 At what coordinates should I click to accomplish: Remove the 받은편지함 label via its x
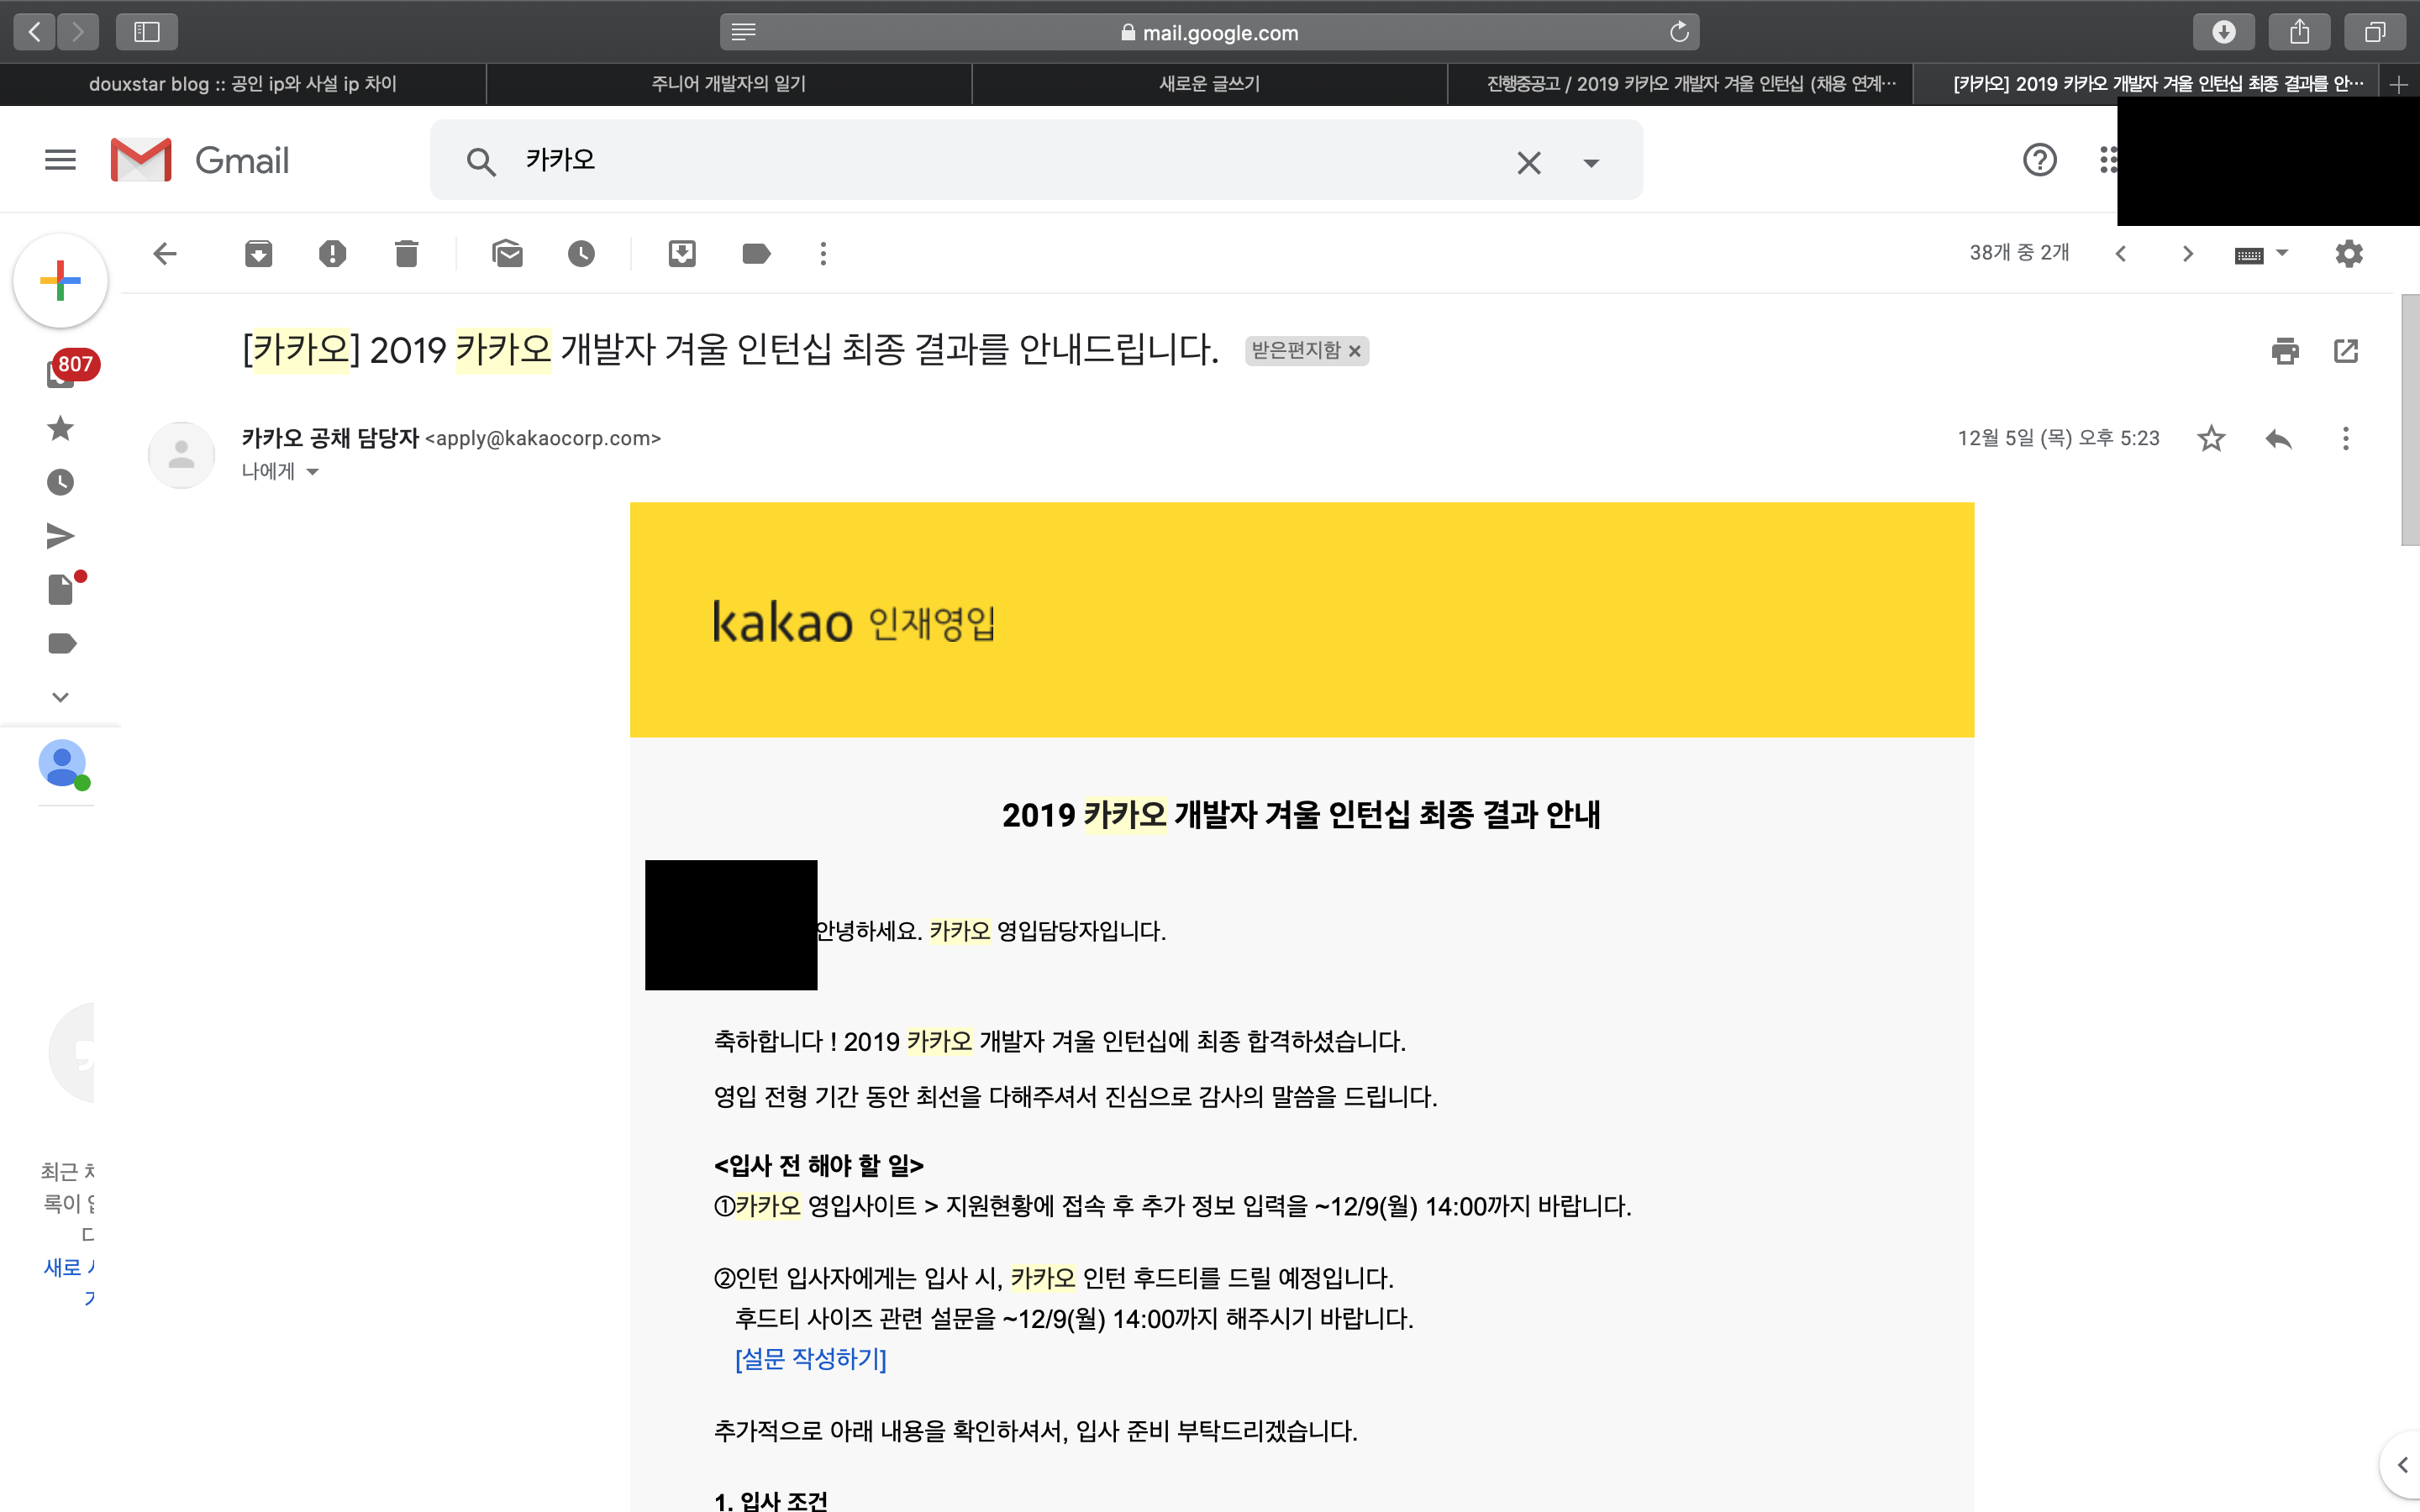(x=1355, y=351)
